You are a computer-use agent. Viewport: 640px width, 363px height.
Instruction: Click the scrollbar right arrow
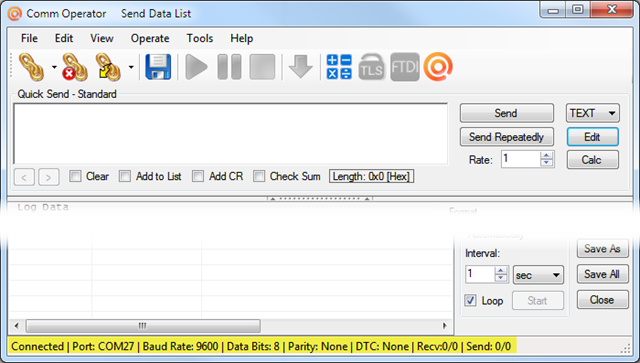(x=444, y=326)
